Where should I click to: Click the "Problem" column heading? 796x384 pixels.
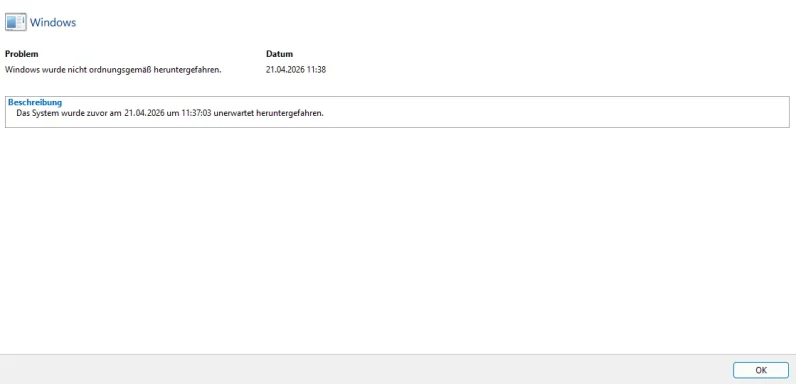click(22, 54)
